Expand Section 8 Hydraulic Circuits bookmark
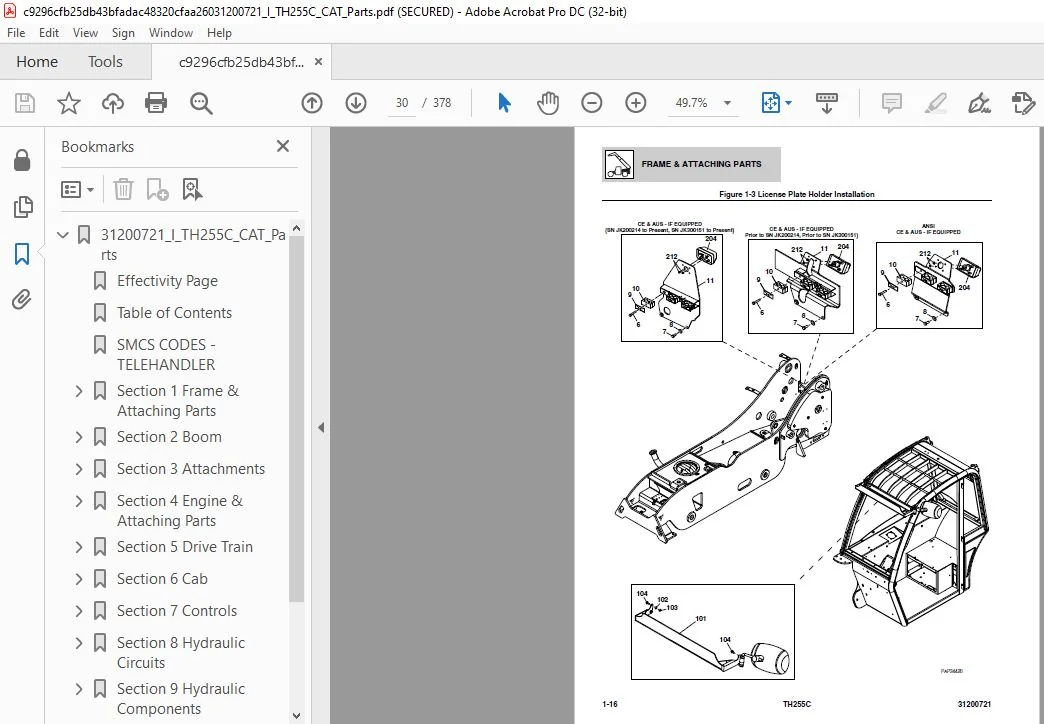The width and height of the screenshot is (1044, 724). [x=79, y=643]
